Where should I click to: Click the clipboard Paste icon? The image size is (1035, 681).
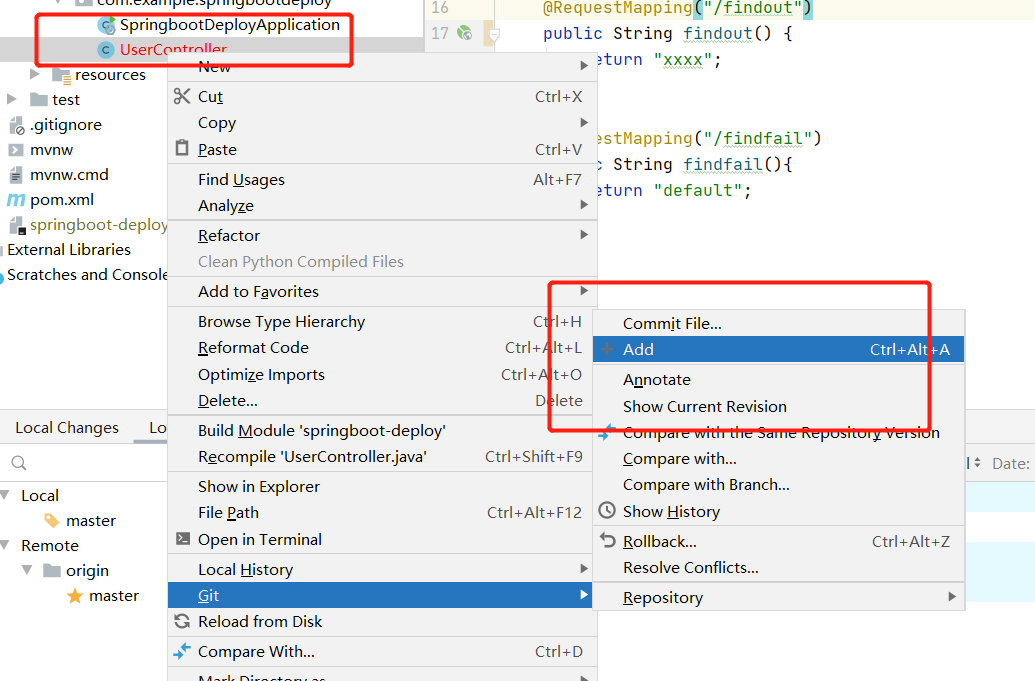tap(182, 148)
